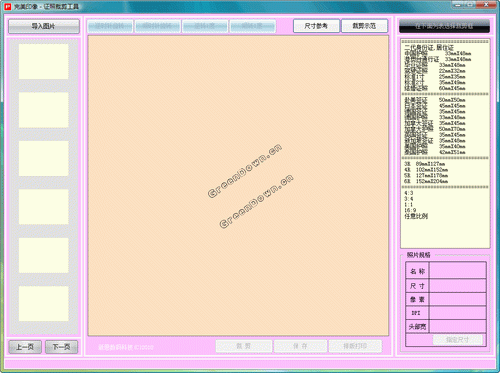
Task: Select the third thumbnail slot in left panel
Action: (x=44, y=158)
